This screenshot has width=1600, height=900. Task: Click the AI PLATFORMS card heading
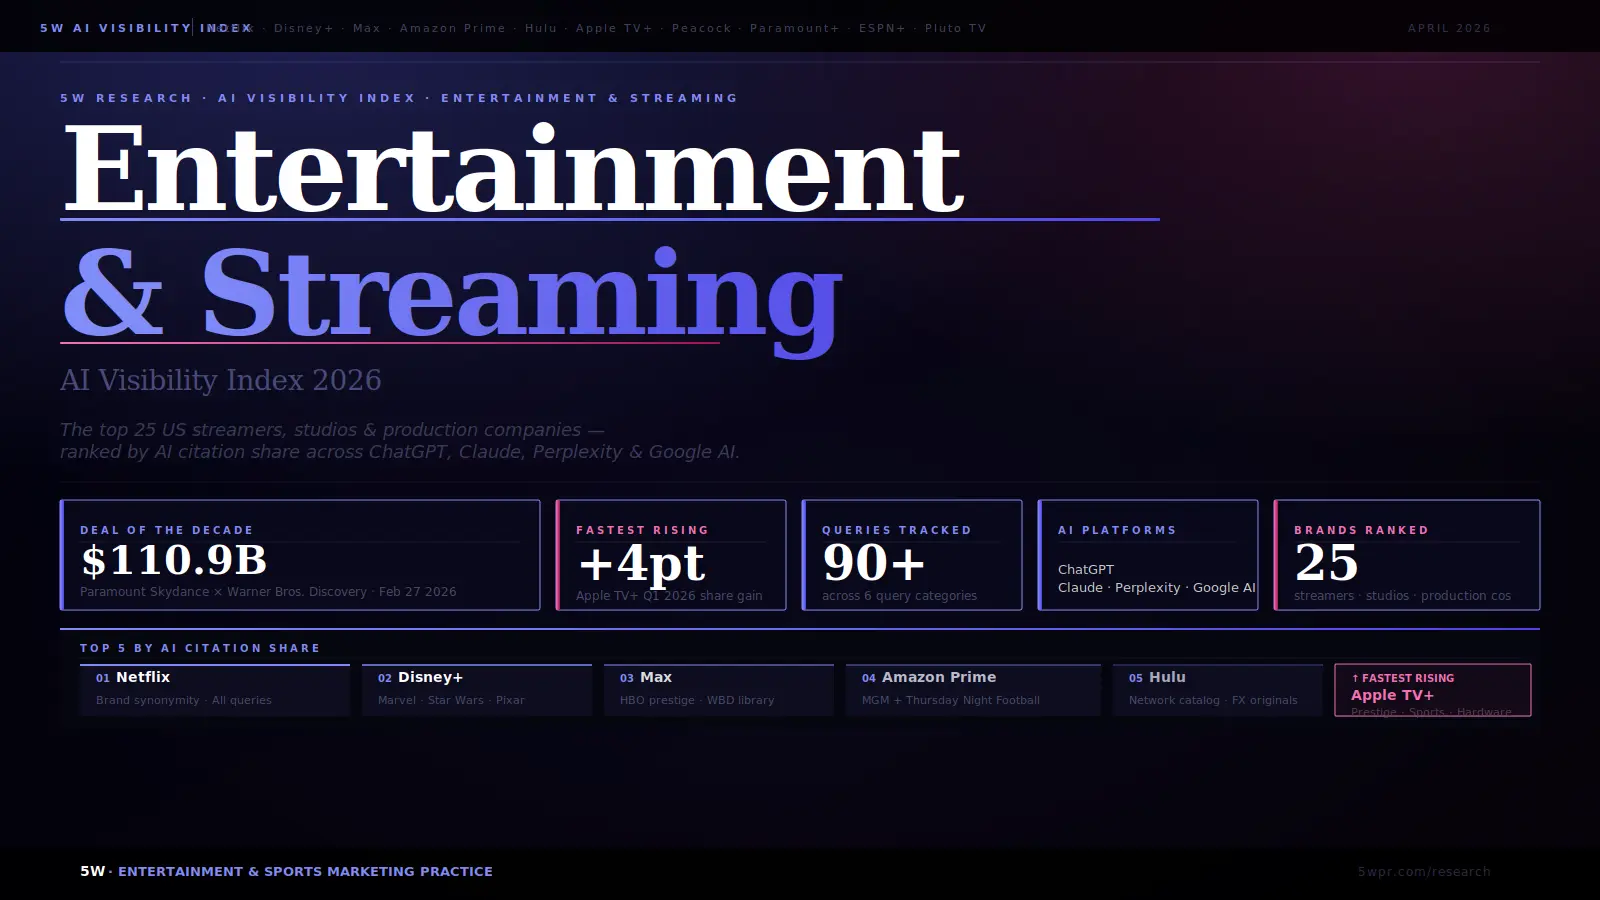tap(1117, 530)
